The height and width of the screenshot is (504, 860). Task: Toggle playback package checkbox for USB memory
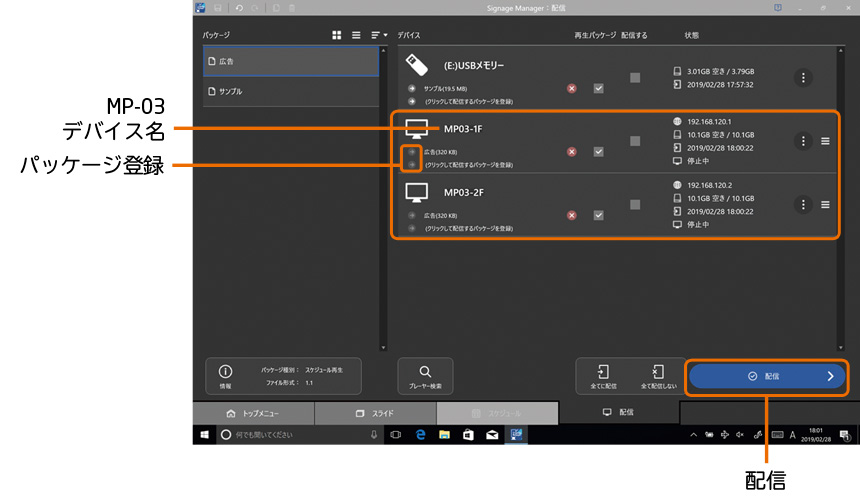click(x=598, y=88)
